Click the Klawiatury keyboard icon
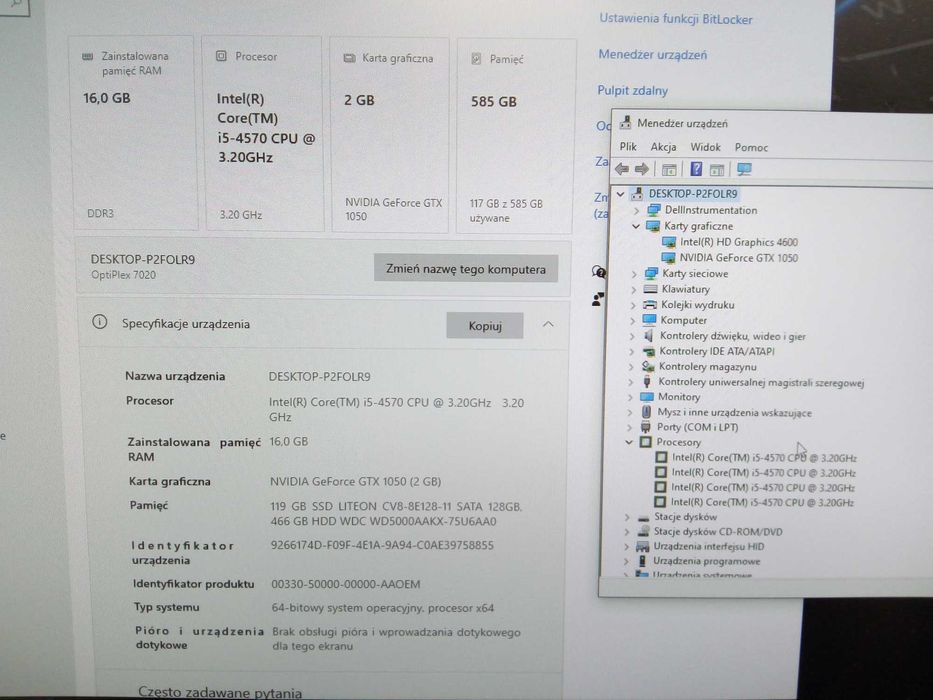Image resolution: width=933 pixels, height=700 pixels. coord(650,289)
